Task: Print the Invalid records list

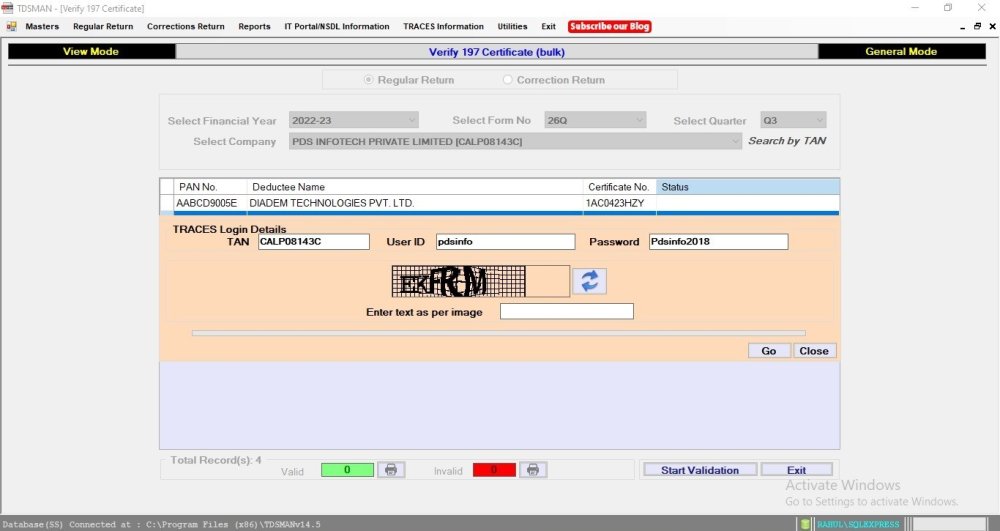Action: point(533,470)
